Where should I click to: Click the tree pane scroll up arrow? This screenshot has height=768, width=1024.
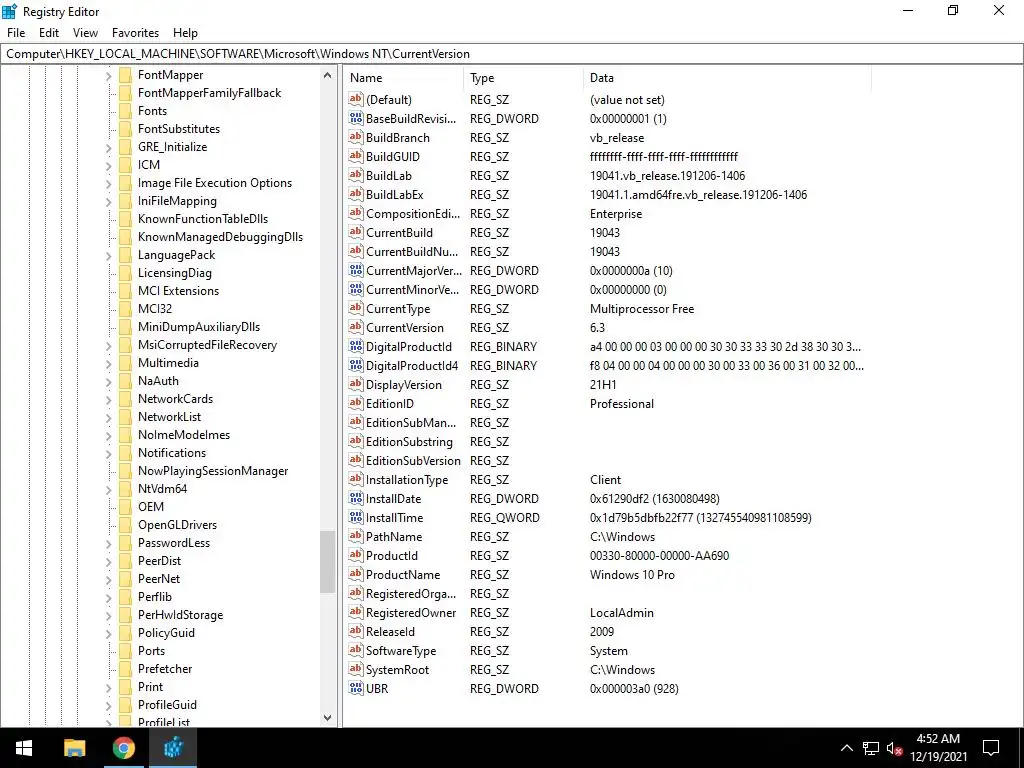(327, 76)
